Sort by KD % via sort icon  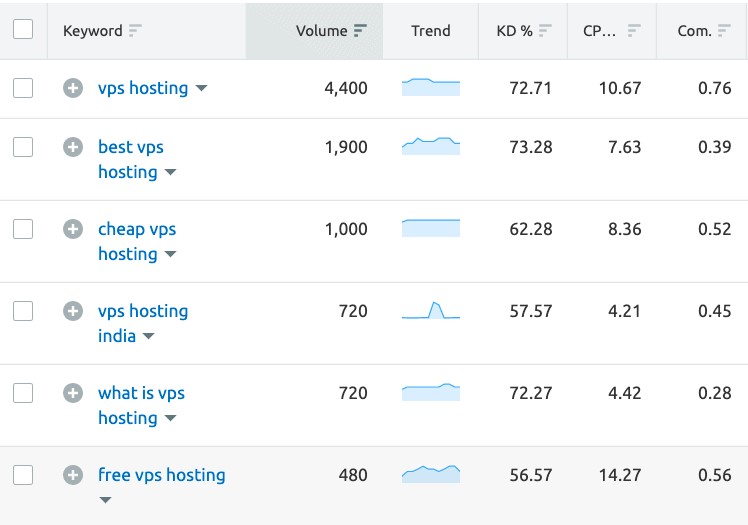[545, 31]
